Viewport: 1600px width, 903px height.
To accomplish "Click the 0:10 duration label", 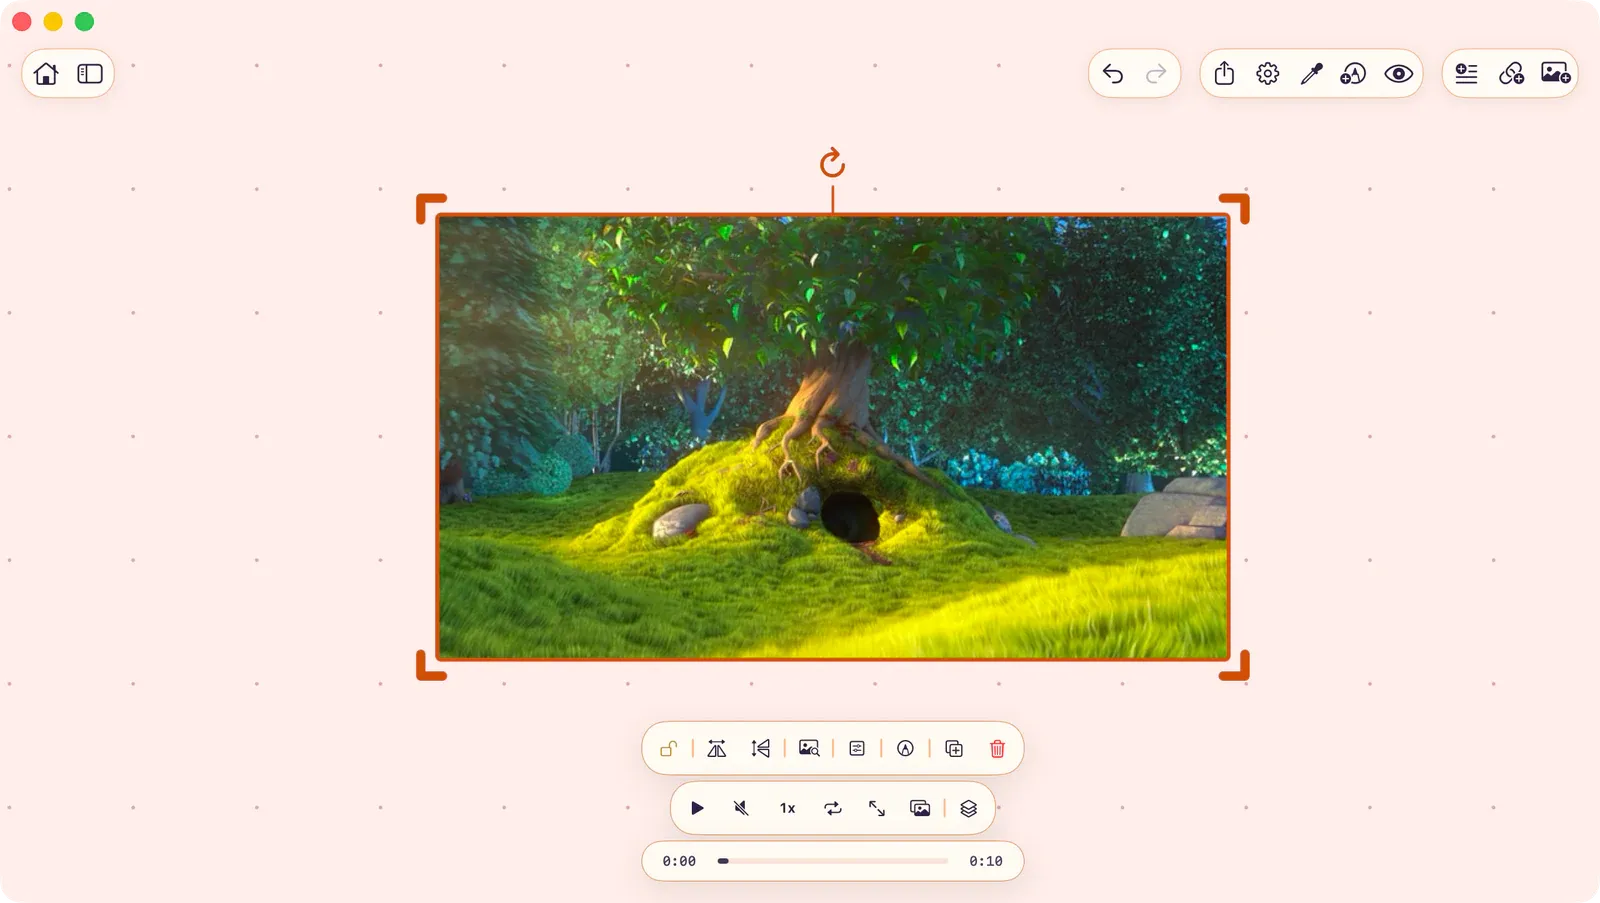I will (x=985, y=861).
